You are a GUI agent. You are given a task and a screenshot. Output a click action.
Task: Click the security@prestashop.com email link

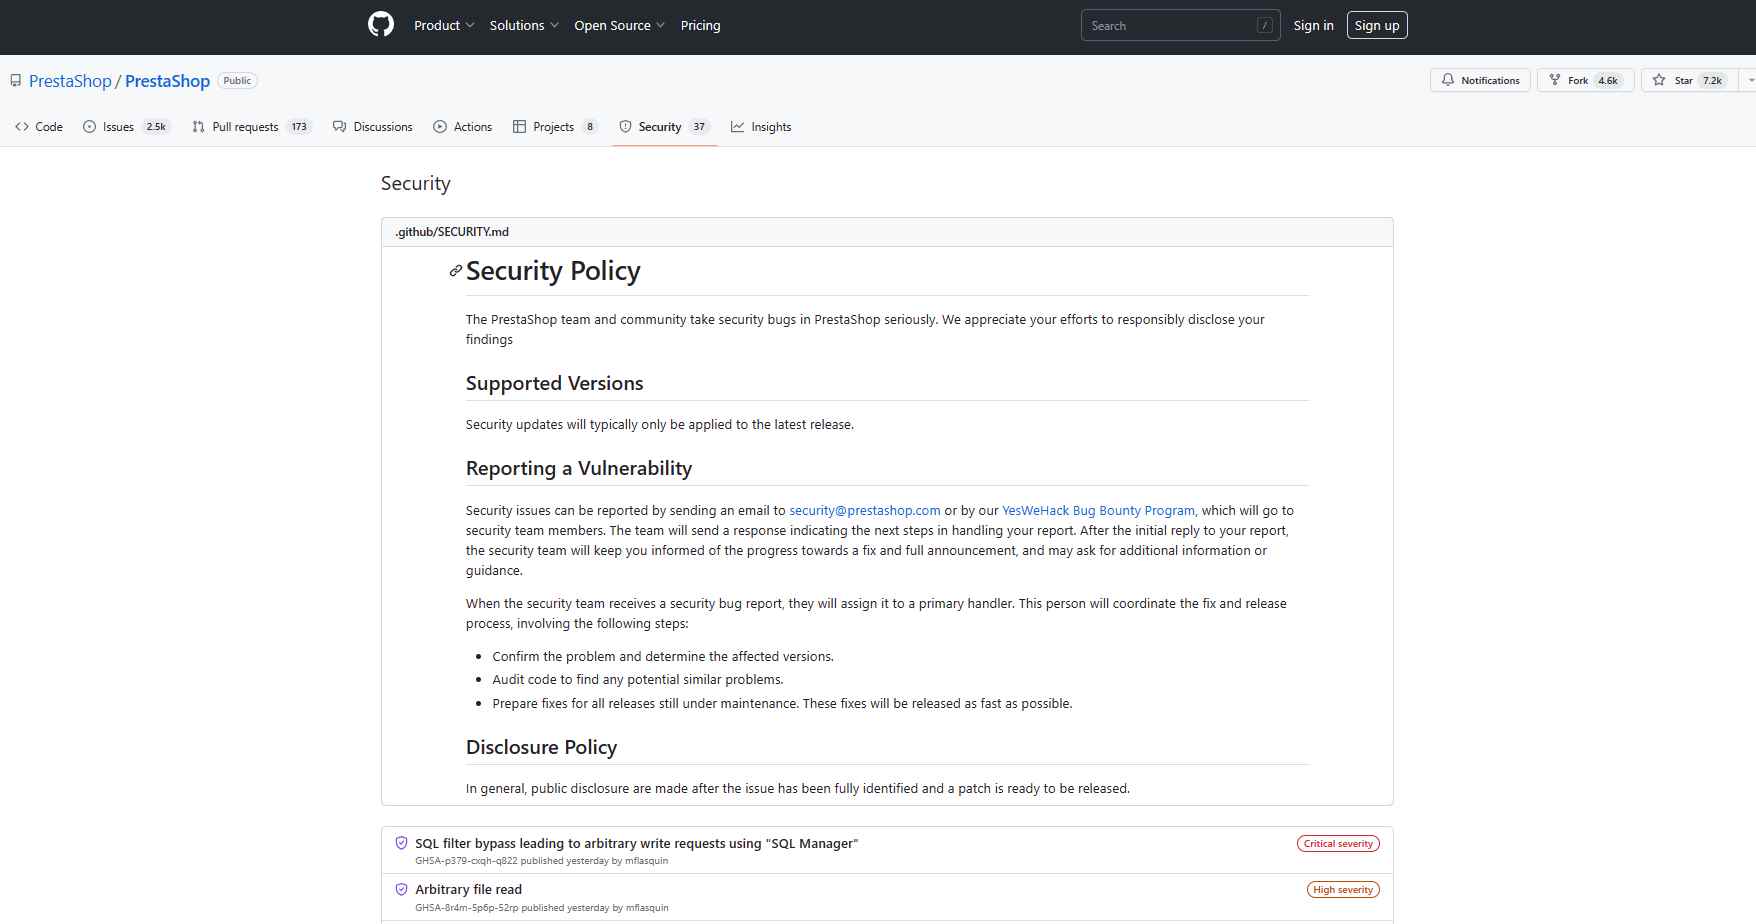pos(865,510)
